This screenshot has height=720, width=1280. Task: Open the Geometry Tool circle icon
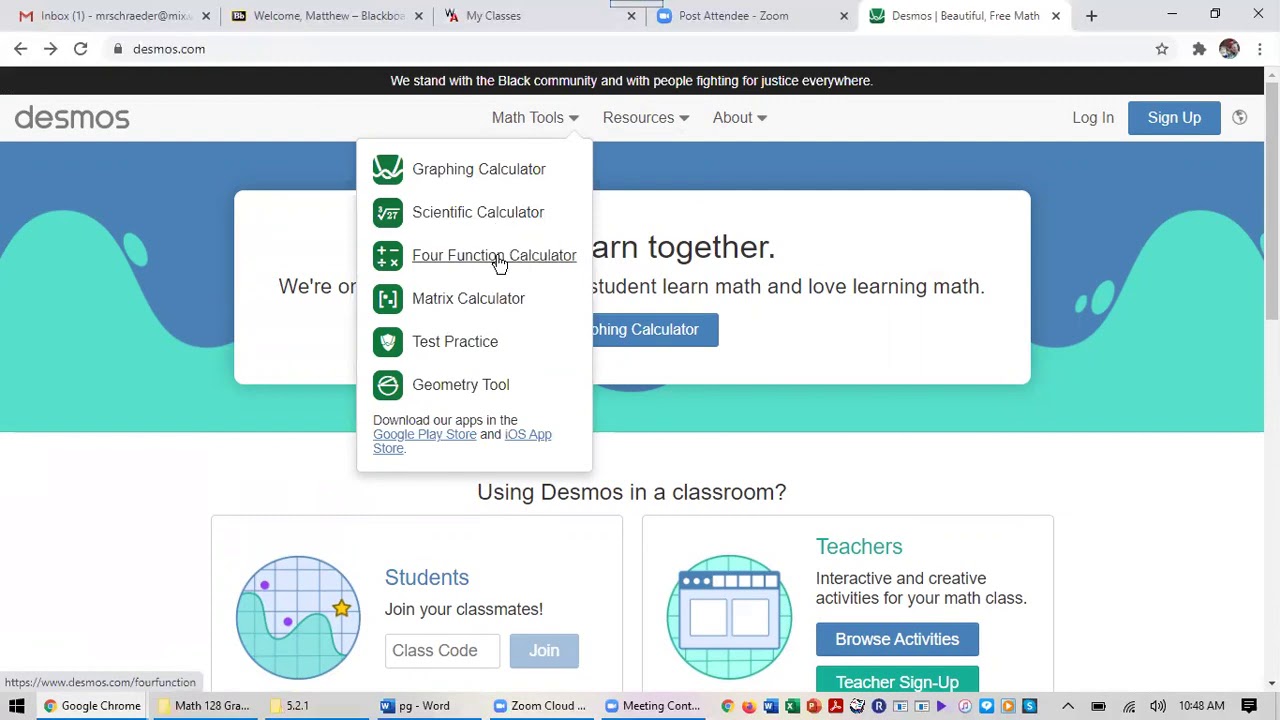(388, 384)
